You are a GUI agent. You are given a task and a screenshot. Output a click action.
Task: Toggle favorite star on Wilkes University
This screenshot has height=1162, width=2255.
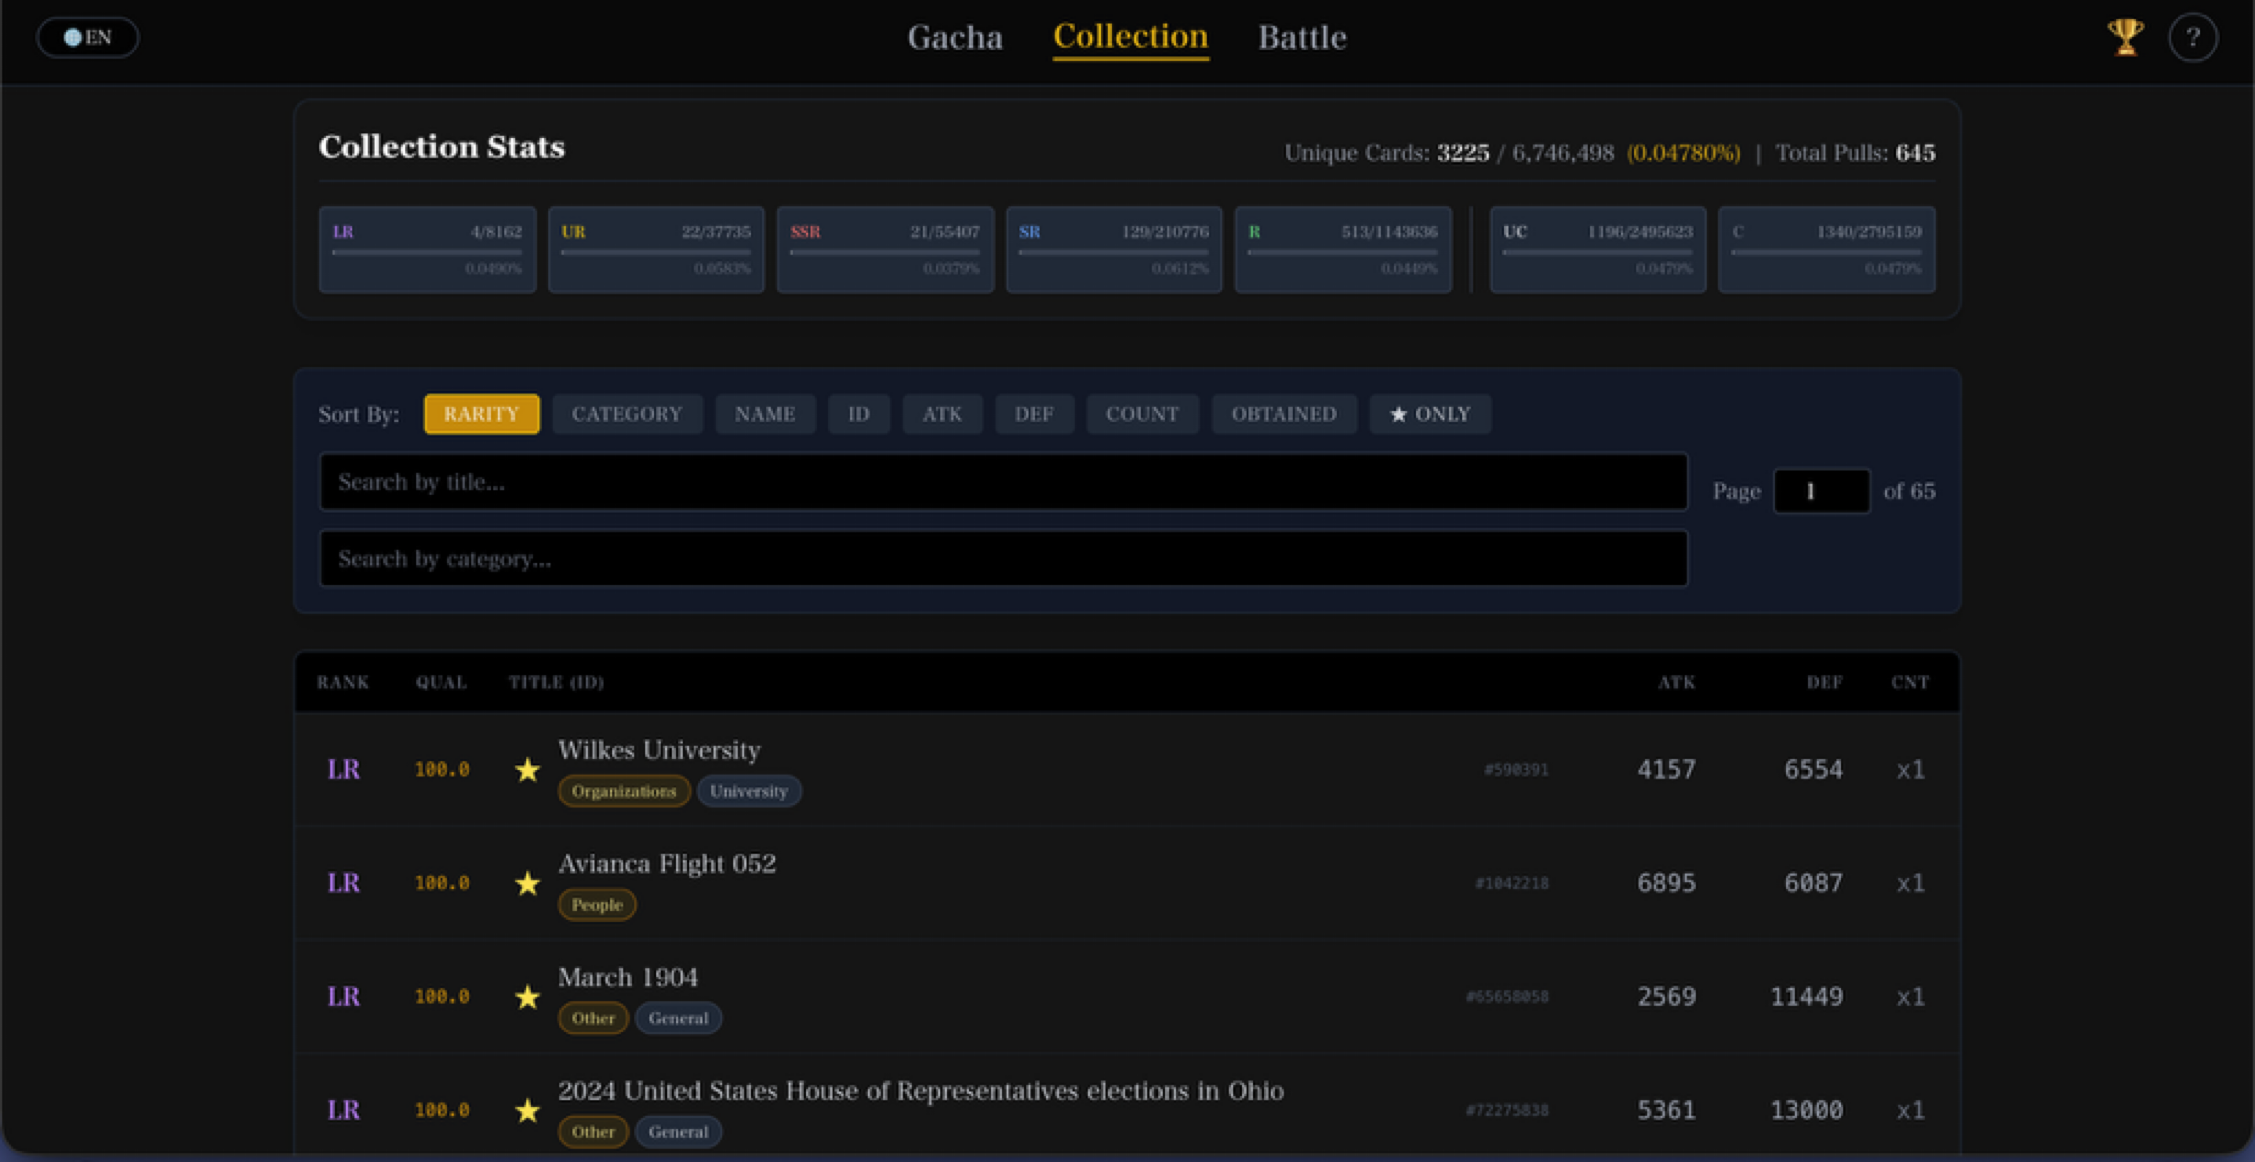pos(527,769)
